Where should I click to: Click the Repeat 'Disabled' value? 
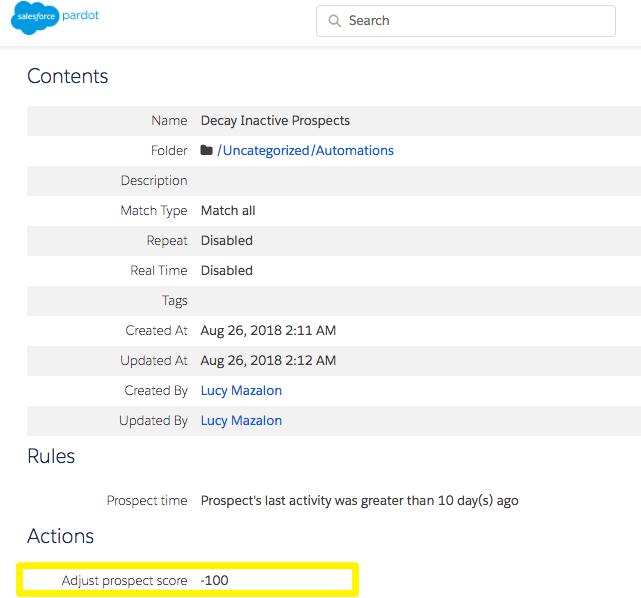pos(226,240)
